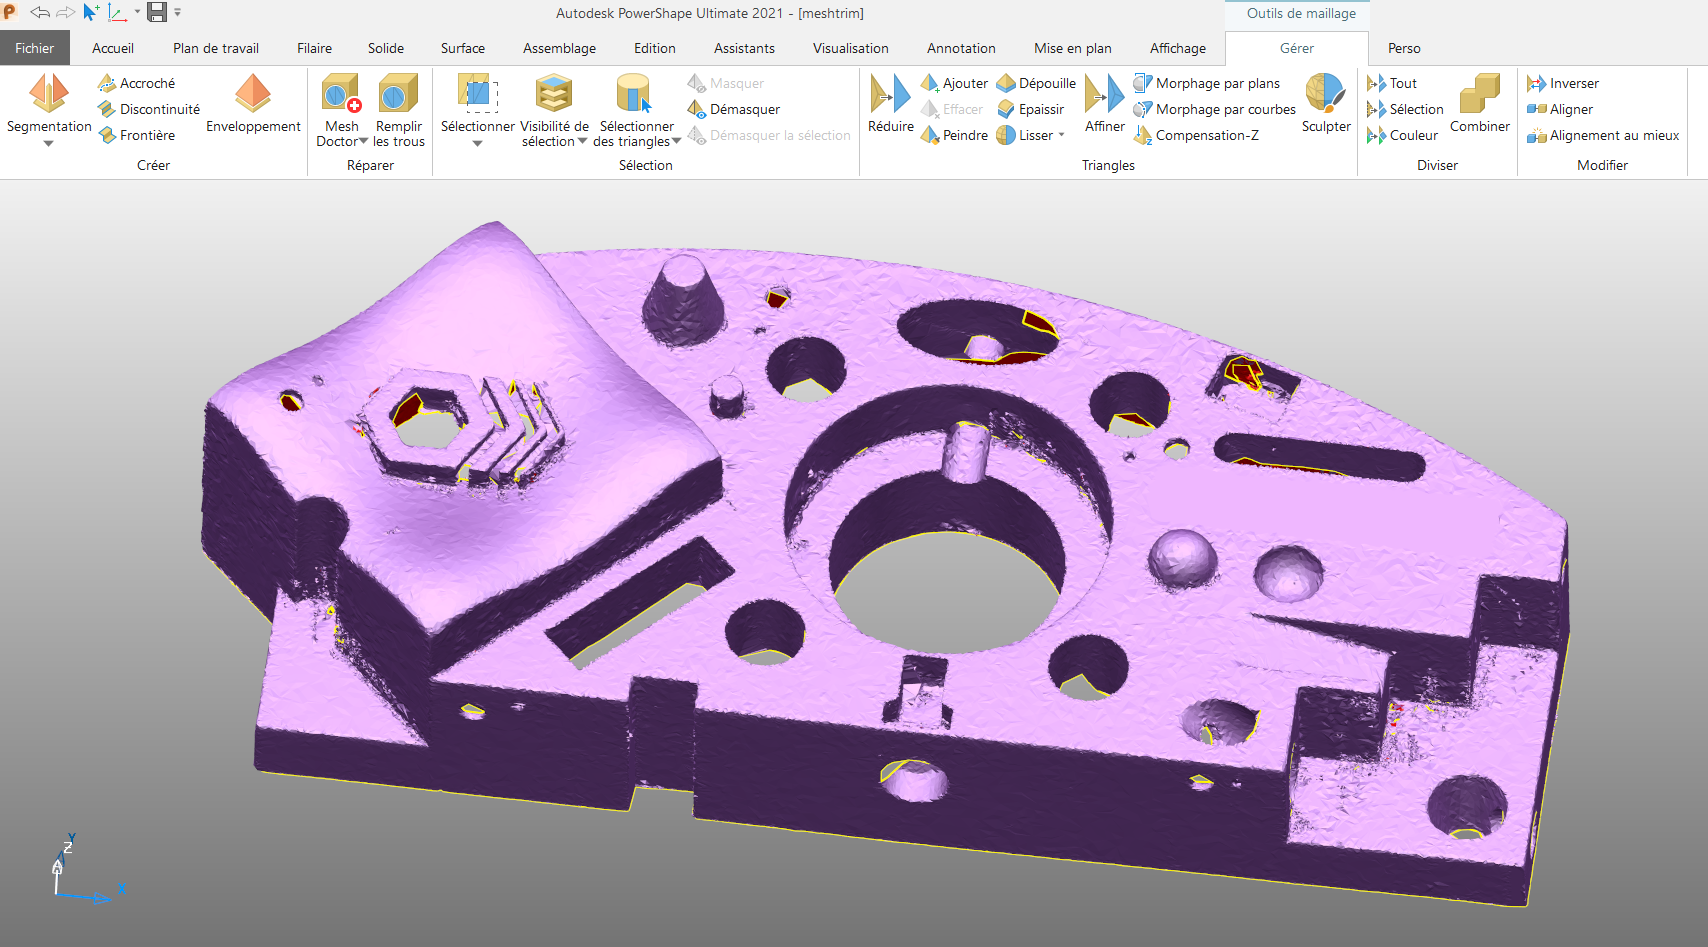Click the Segmentation tool icon
This screenshot has width=1708, height=947.
coord(48,94)
